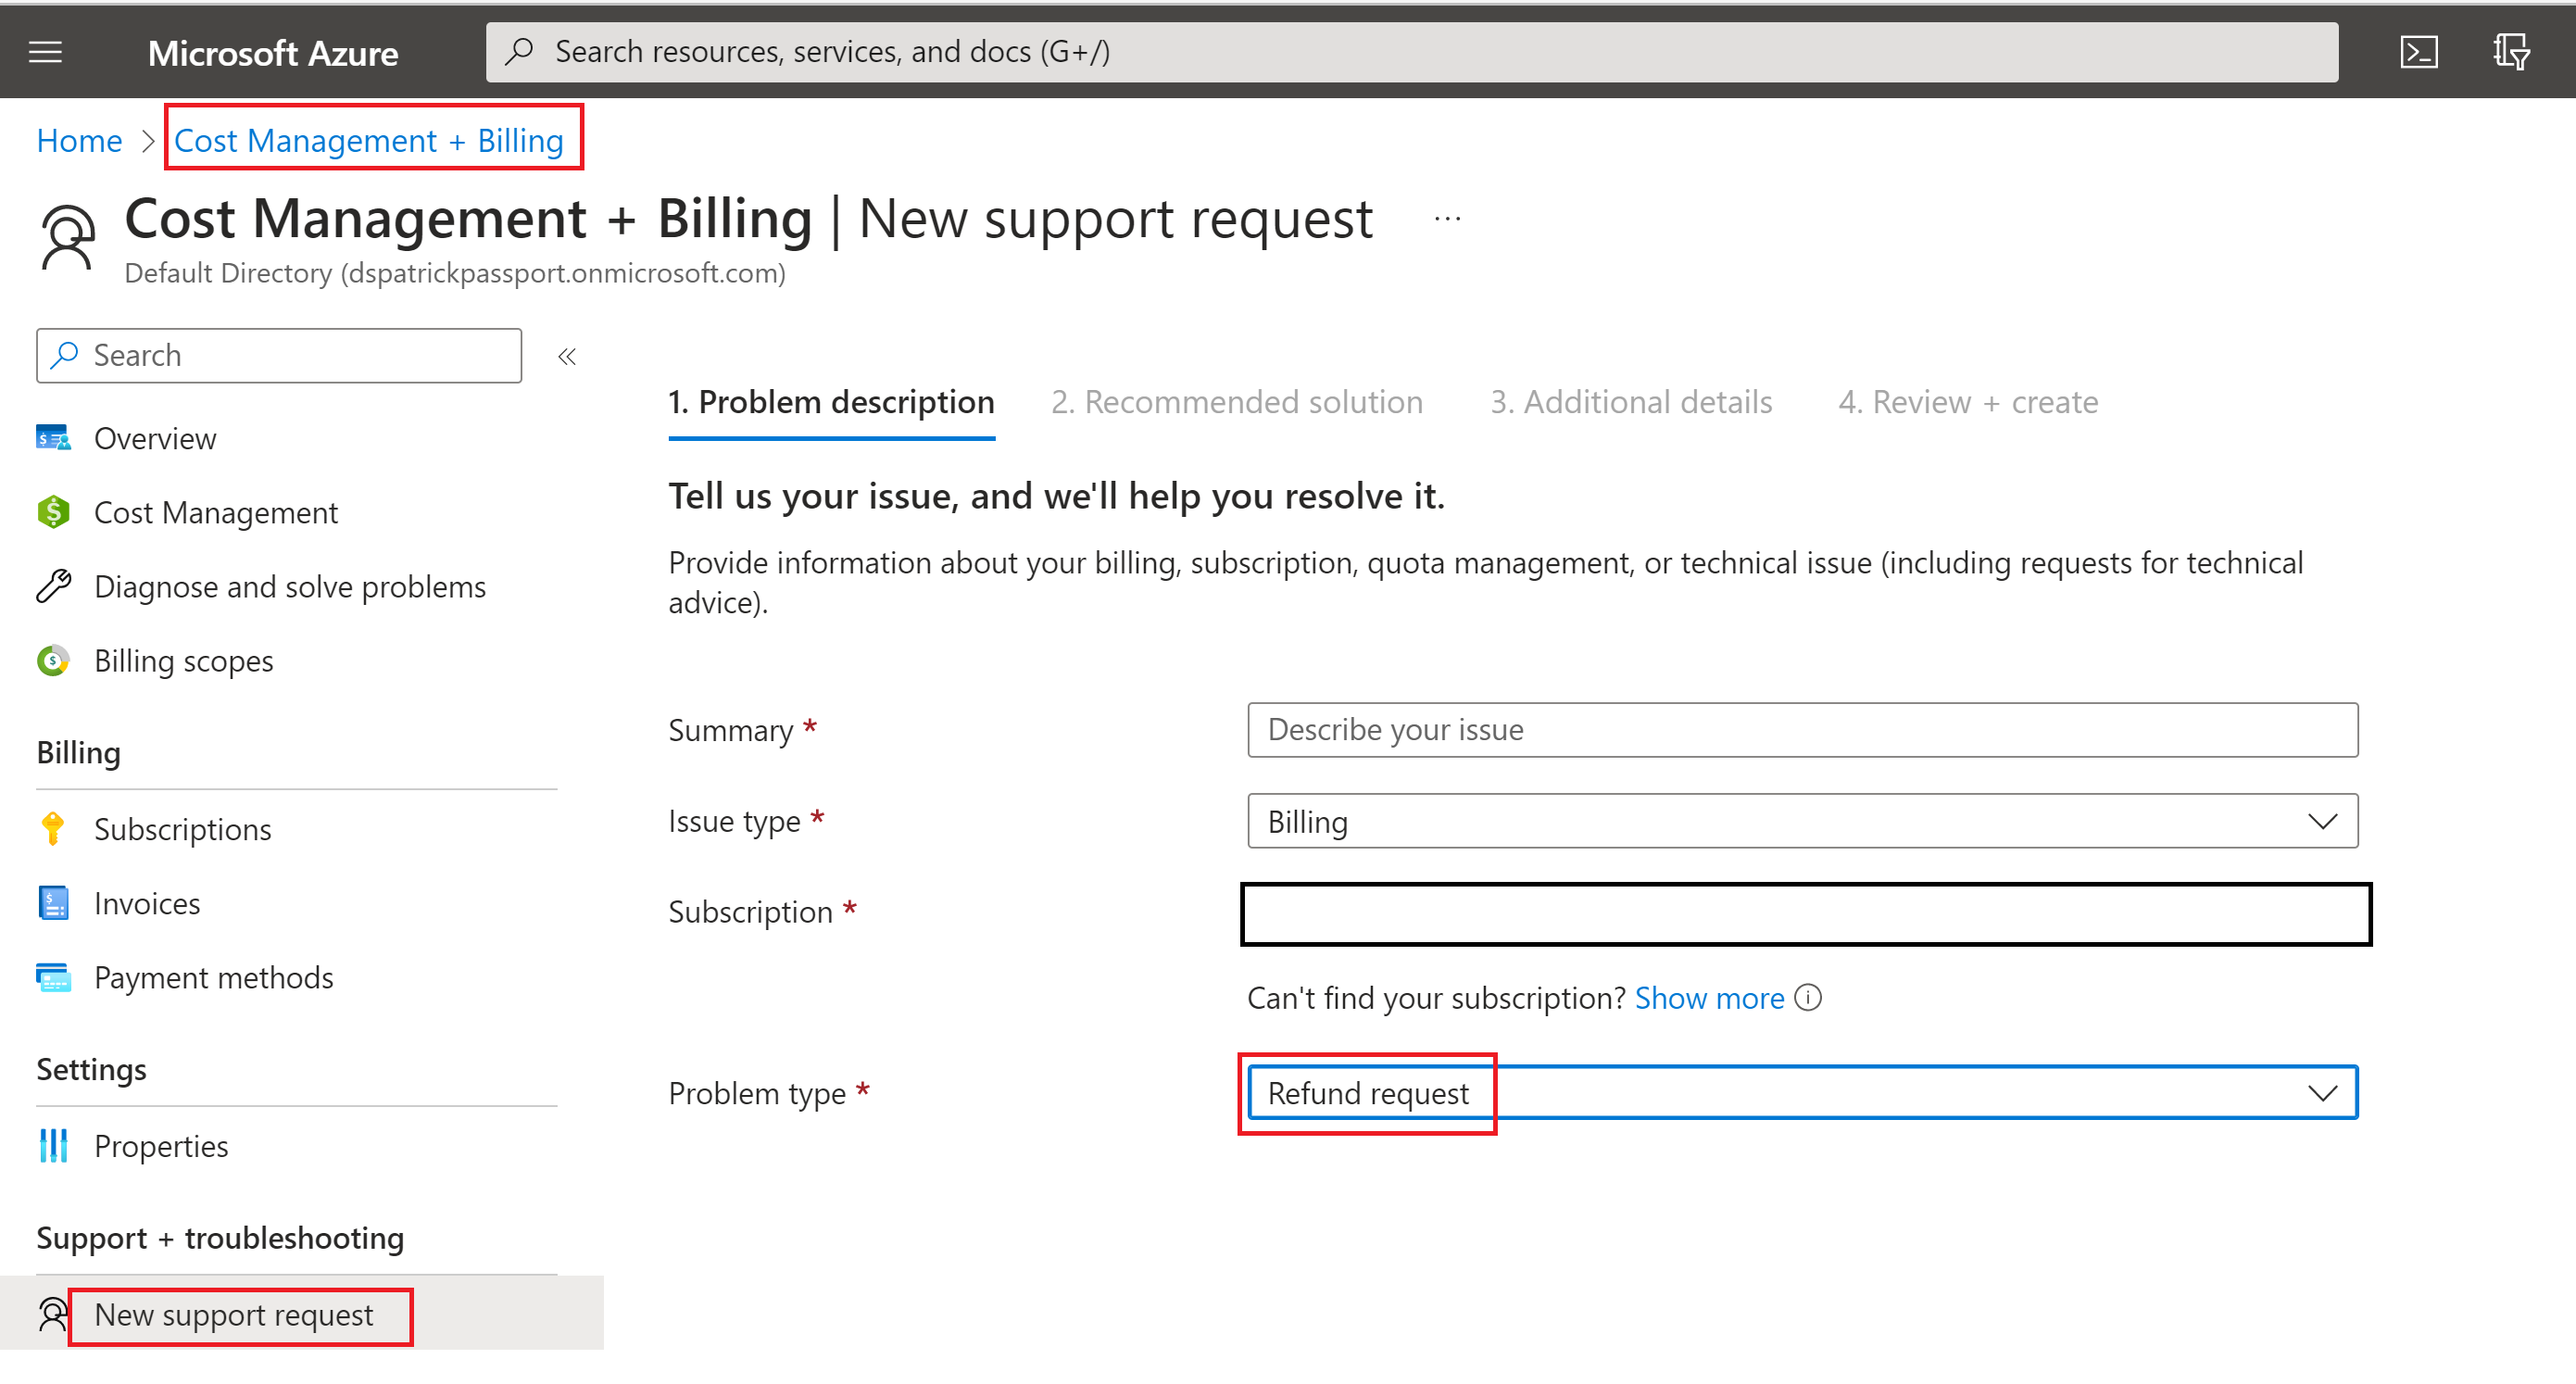Click the Properties bars icon
The width and height of the screenshot is (2576, 1384).
coord(53,1146)
